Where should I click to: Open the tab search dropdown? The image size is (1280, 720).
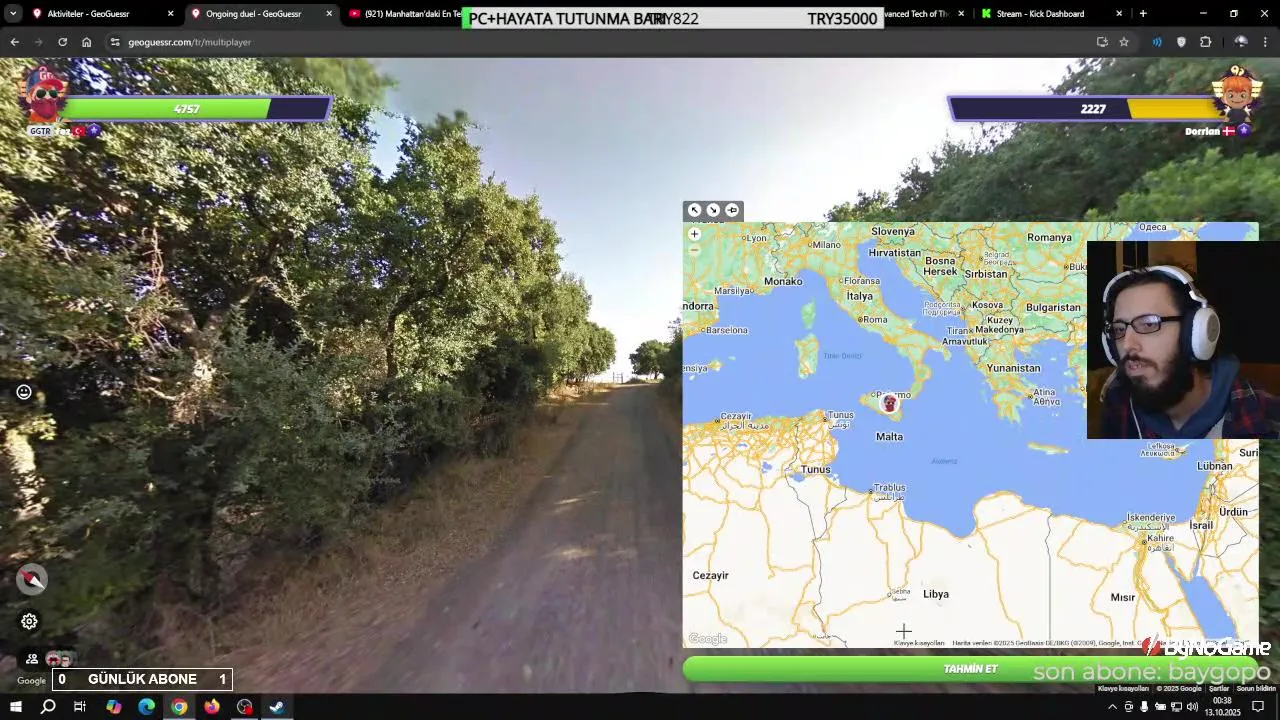click(12, 14)
